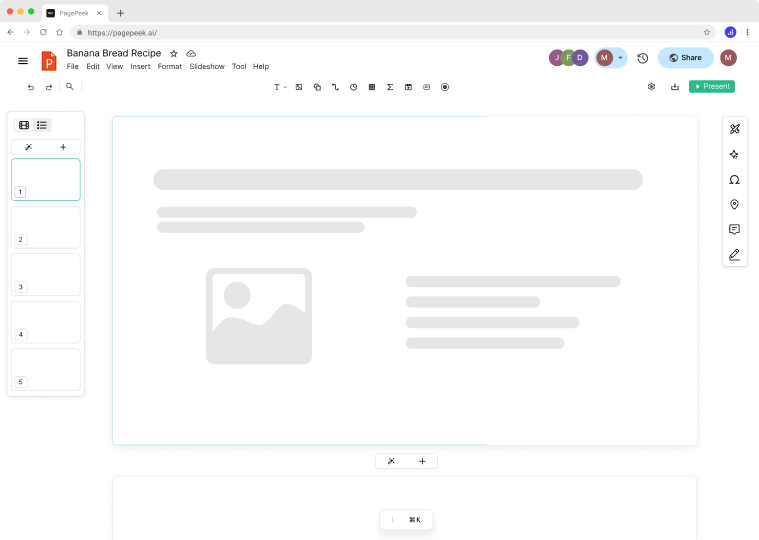759x540 pixels.
Task: Insert a pie chart
Action: coord(354,87)
